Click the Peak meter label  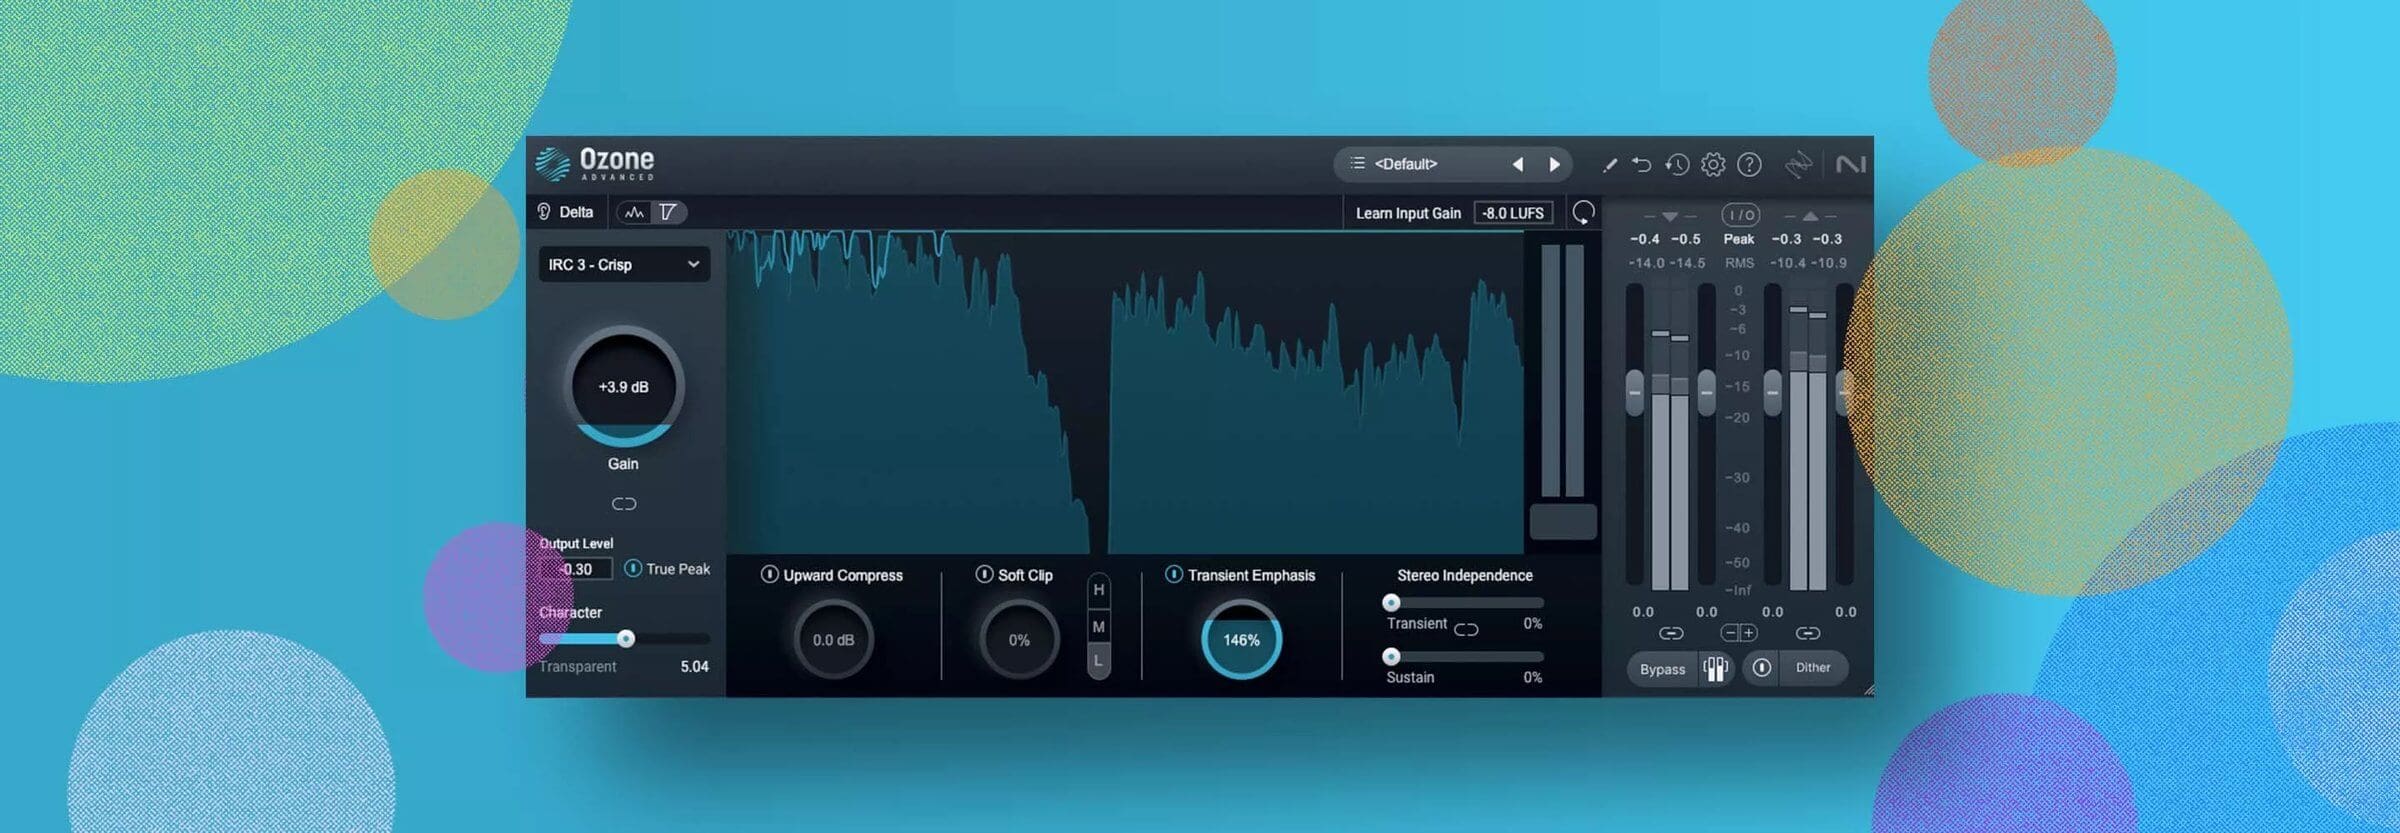pyautogui.click(x=1739, y=239)
